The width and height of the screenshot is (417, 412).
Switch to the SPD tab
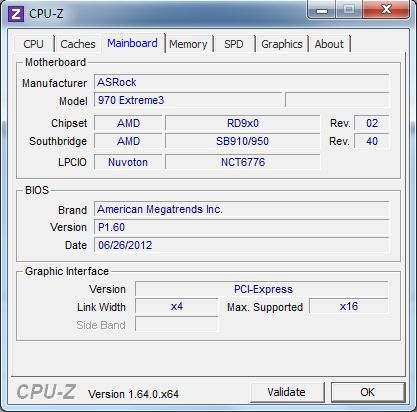click(234, 44)
